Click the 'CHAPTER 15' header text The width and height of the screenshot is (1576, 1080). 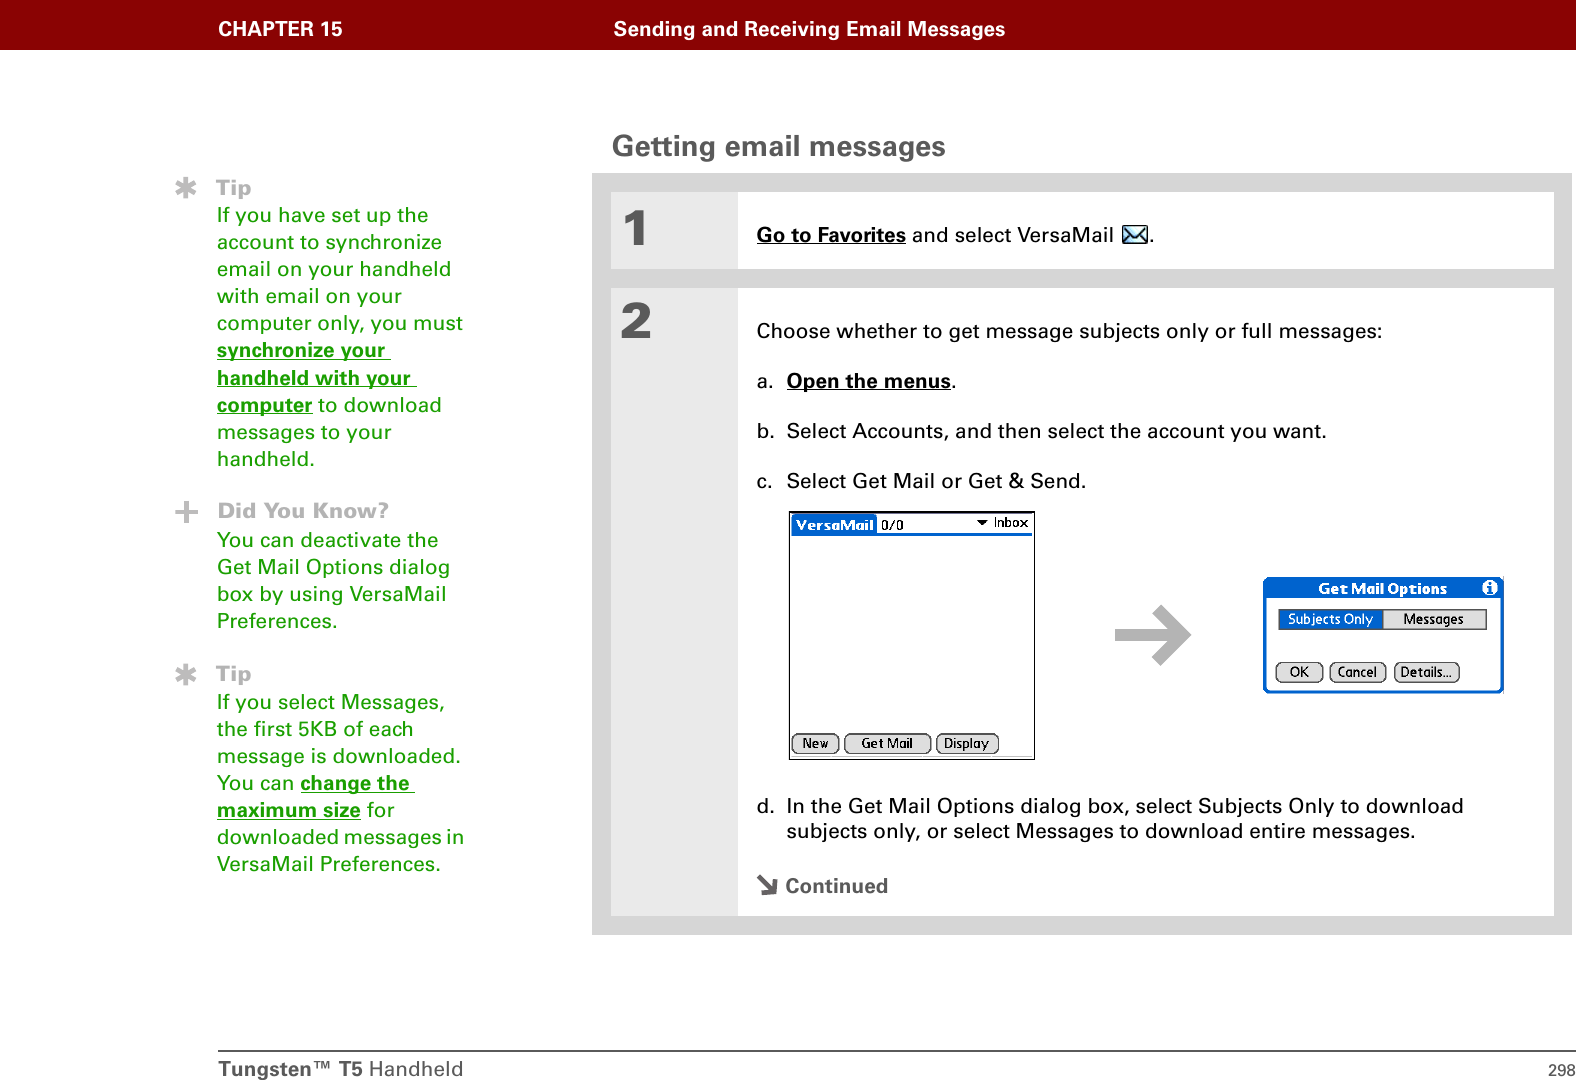(x=280, y=29)
